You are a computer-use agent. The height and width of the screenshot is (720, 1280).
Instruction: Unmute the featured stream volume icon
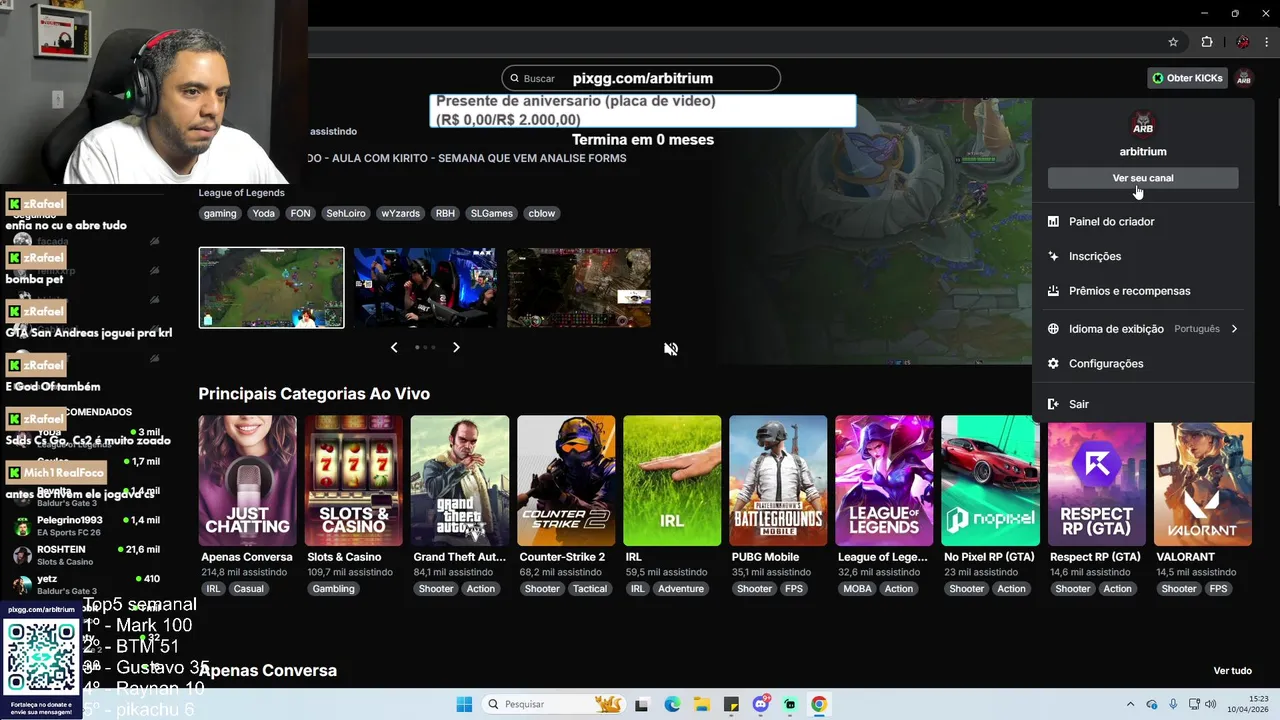pyautogui.click(x=671, y=349)
